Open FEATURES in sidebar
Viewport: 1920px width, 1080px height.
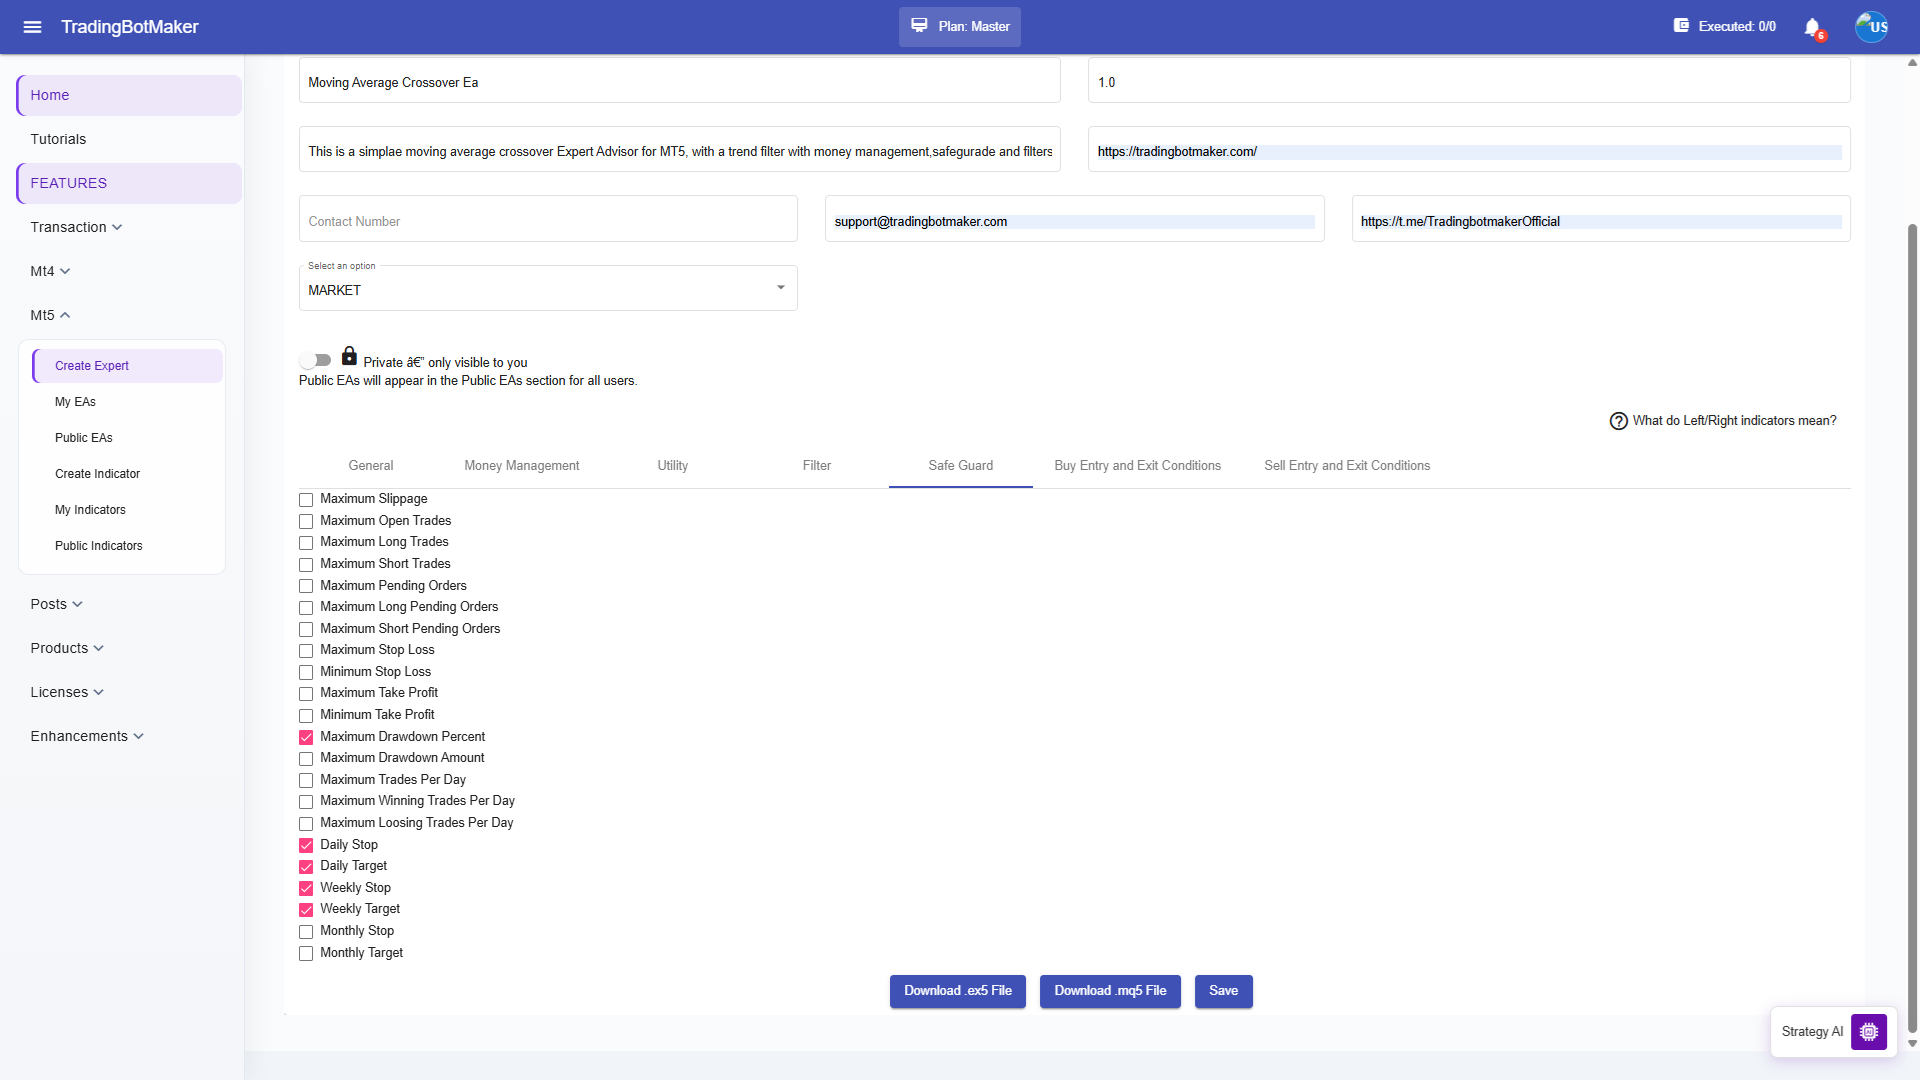click(x=129, y=183)
